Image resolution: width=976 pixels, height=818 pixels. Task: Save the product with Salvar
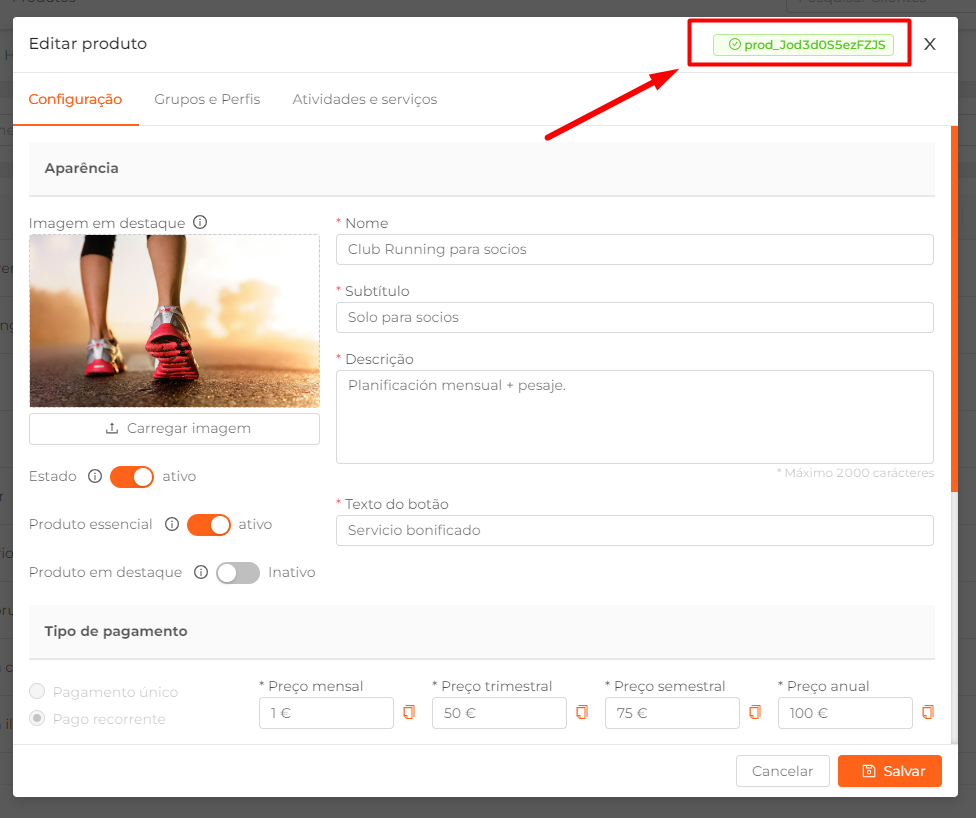tap(889, 771)
